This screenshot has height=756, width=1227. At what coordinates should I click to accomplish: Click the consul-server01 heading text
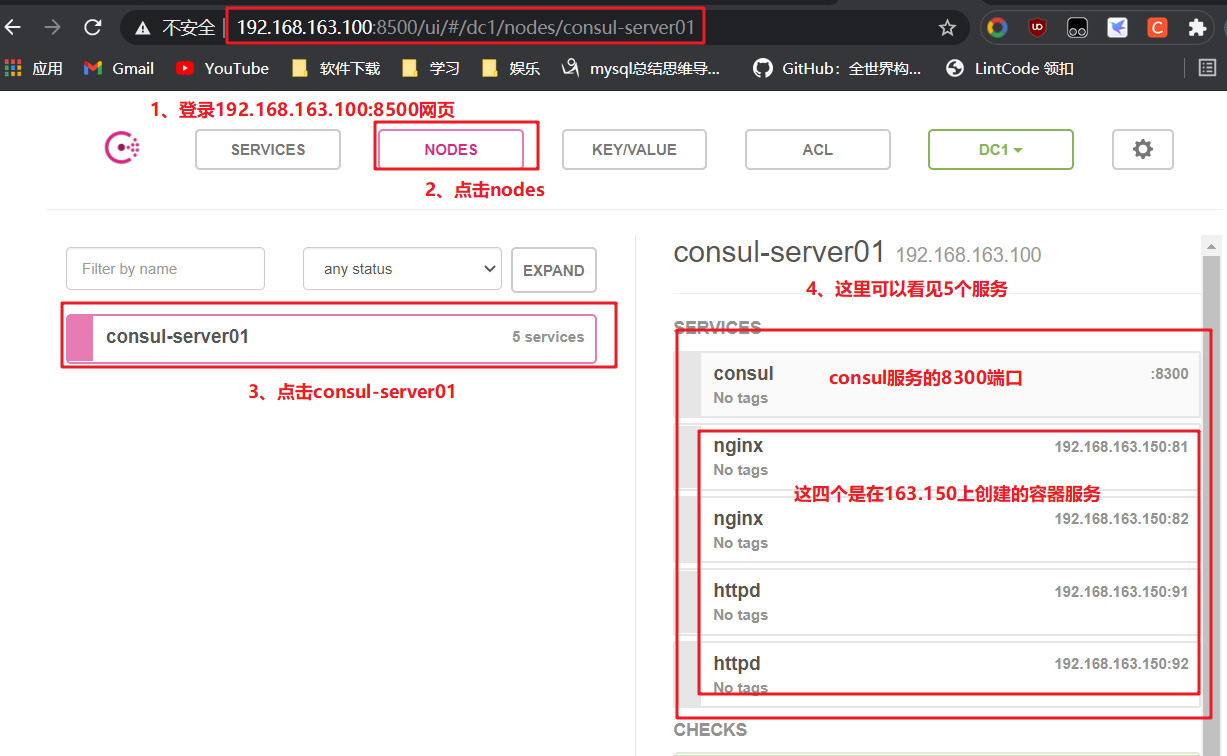780,252
